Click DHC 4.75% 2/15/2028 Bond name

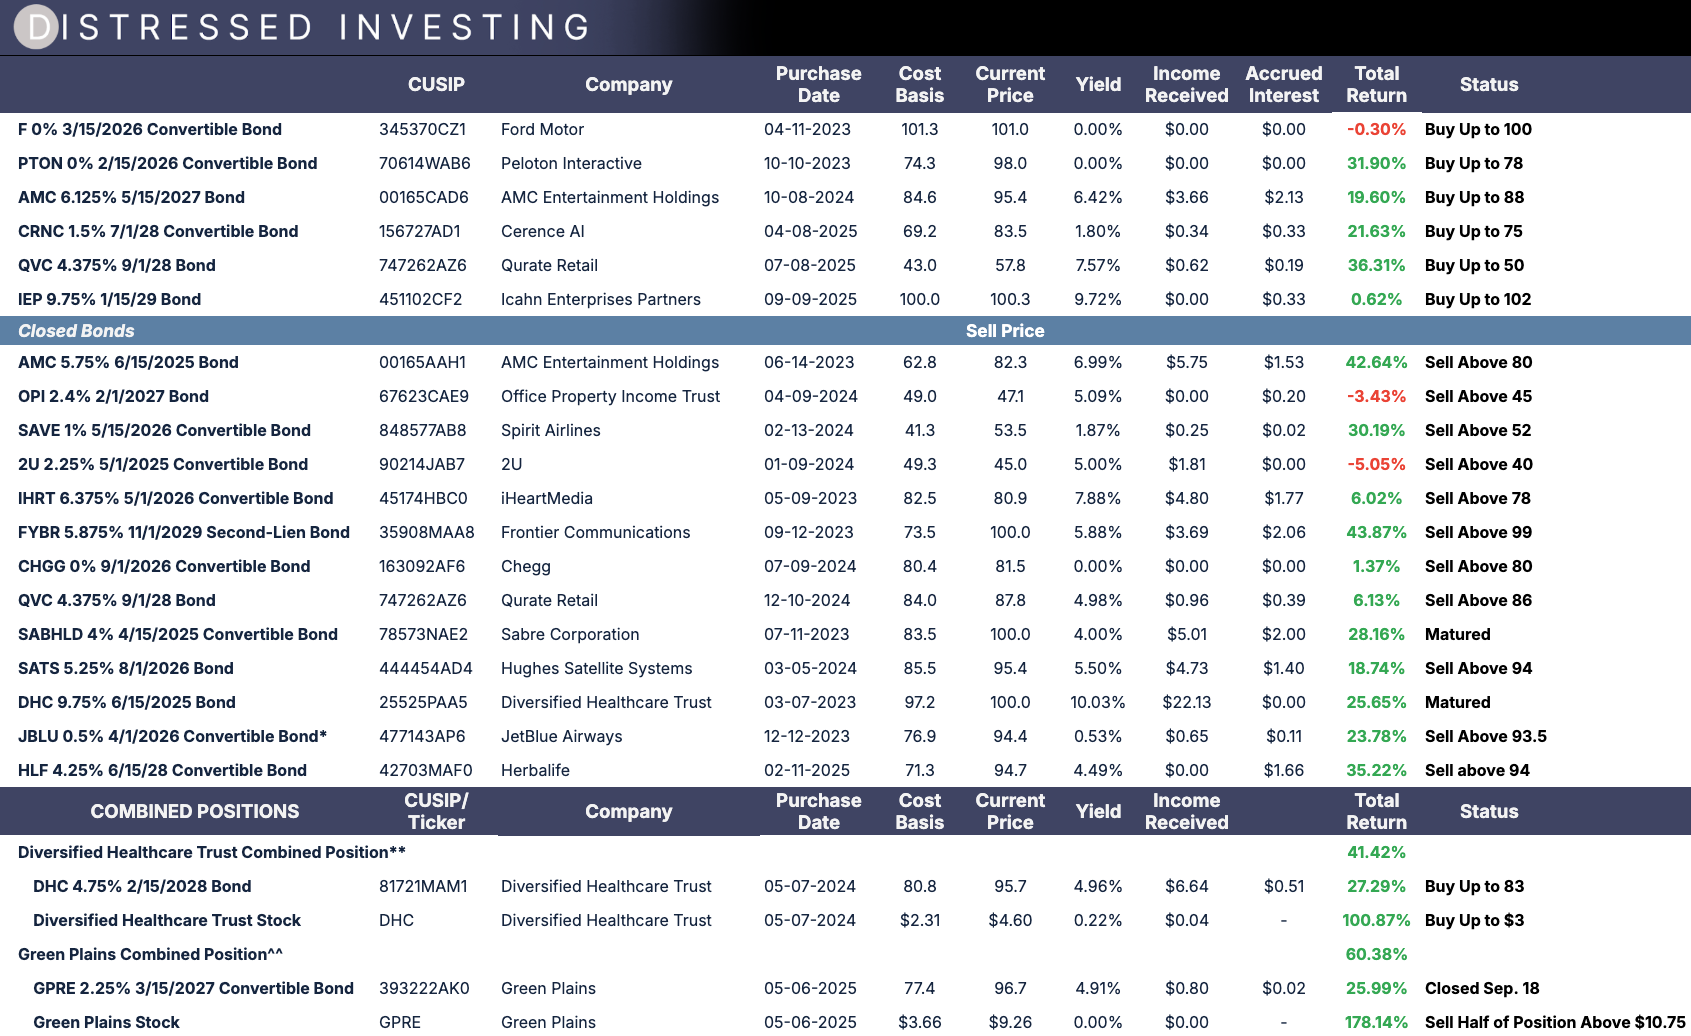(142, 886)
